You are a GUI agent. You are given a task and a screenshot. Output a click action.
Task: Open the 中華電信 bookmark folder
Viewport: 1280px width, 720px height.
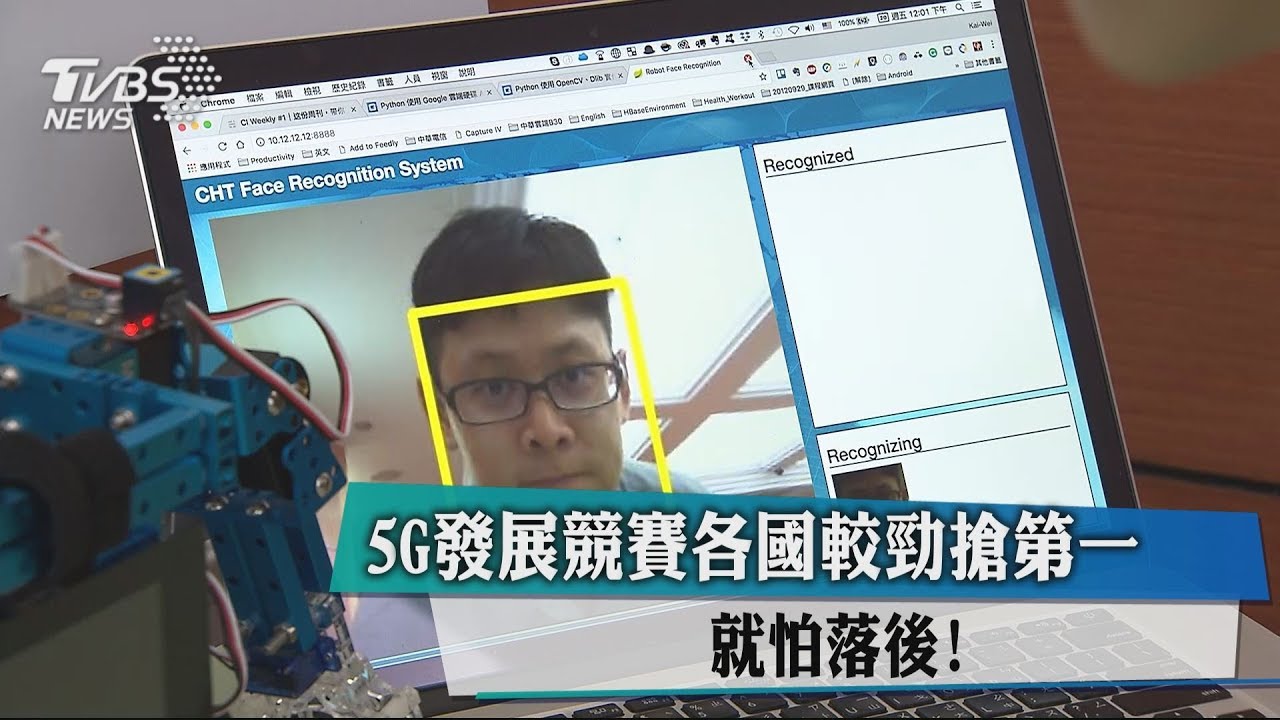[x=426, y=139]
